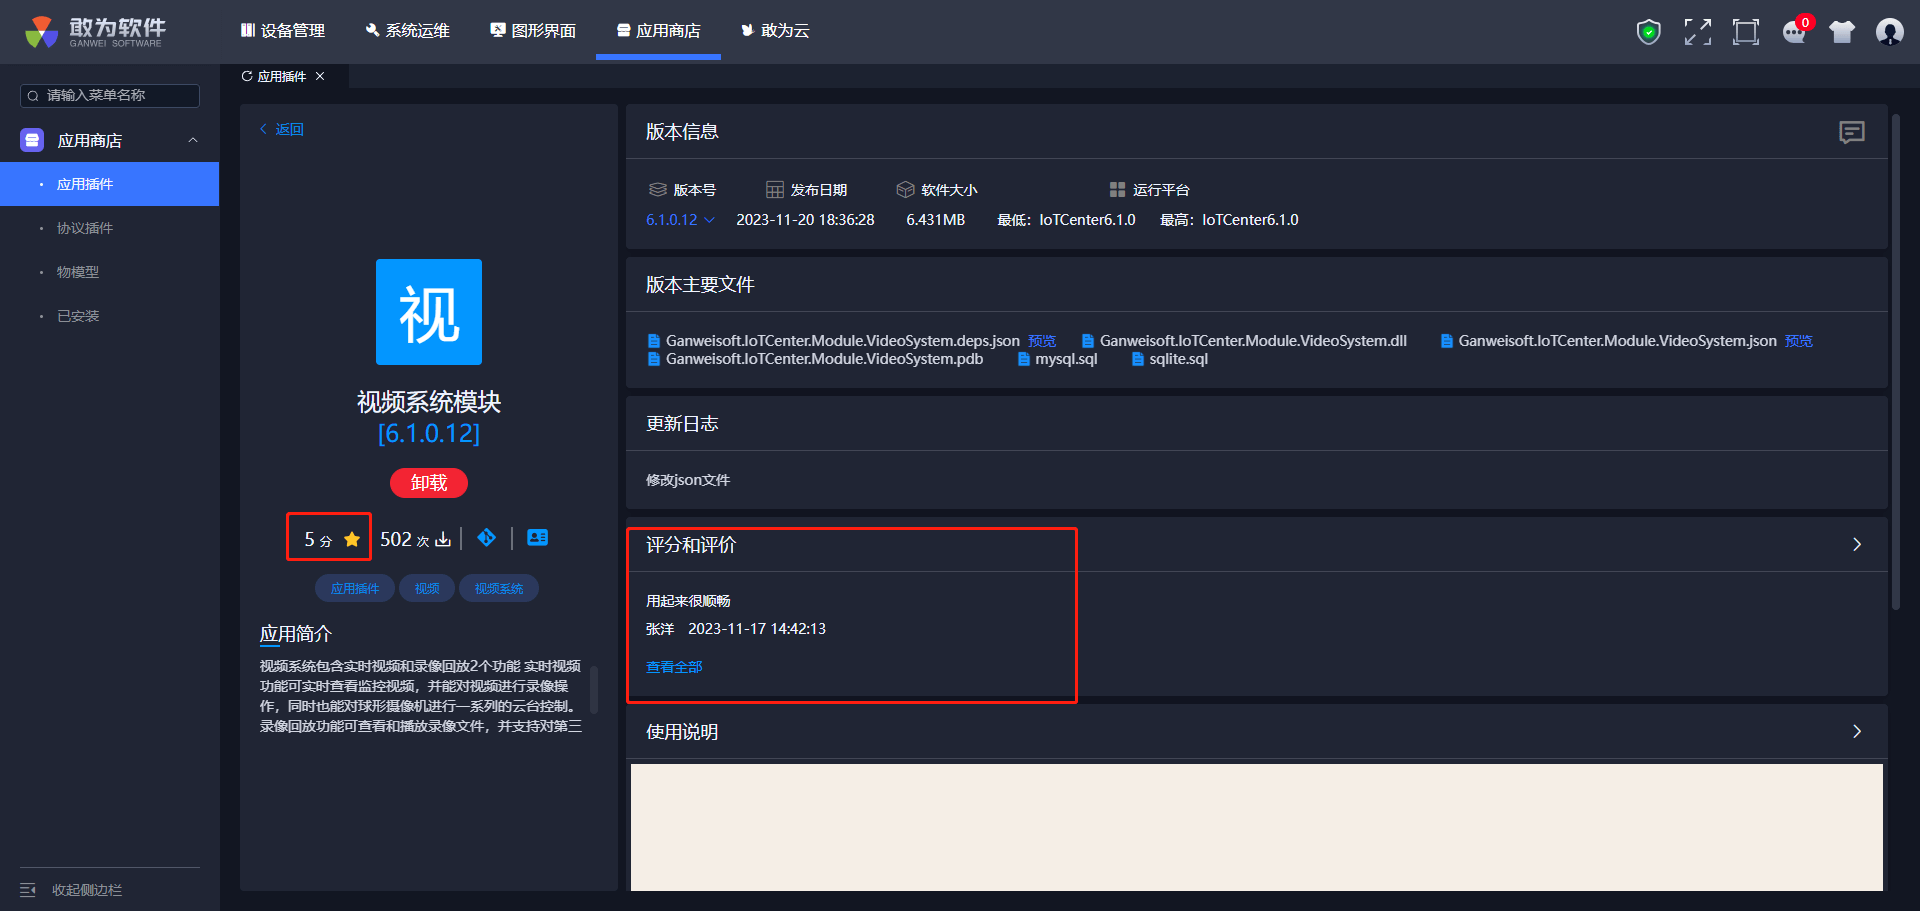Click the 软件大小 box icon
This screenshot has width=1920, height=911.
[x=906, y=190]
